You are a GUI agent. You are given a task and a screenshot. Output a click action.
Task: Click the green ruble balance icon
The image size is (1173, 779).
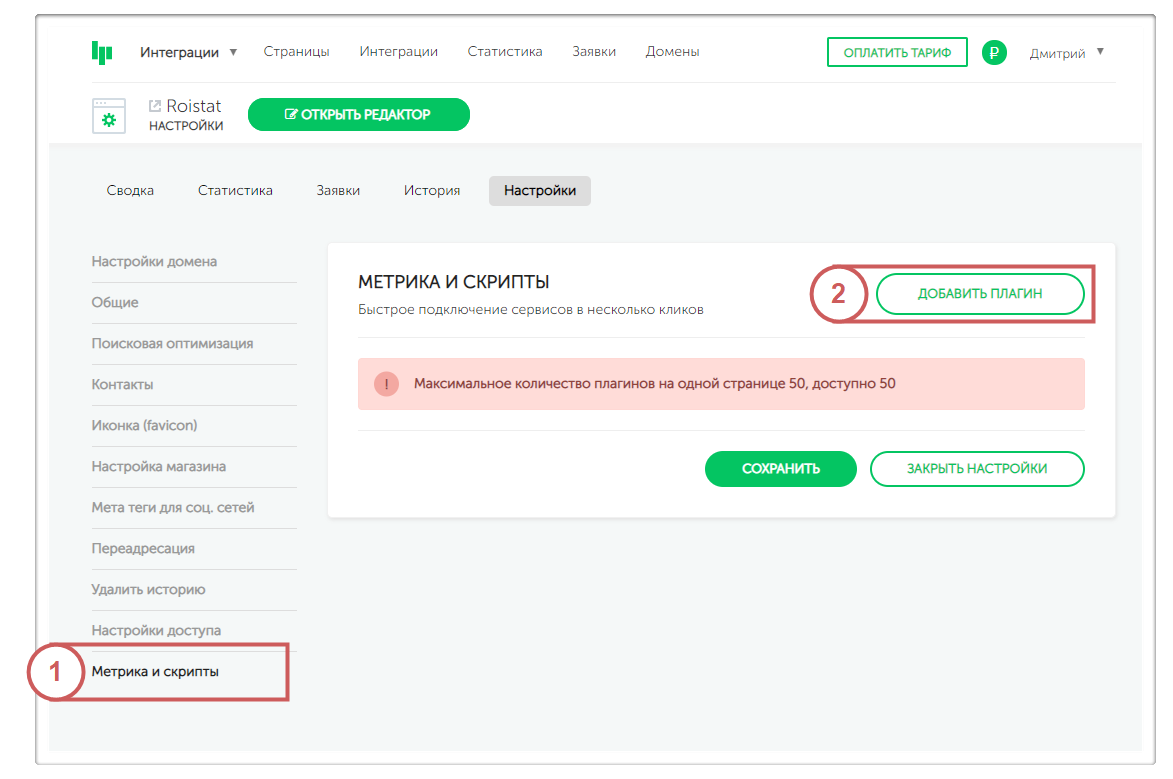click(x=993, y=53)
